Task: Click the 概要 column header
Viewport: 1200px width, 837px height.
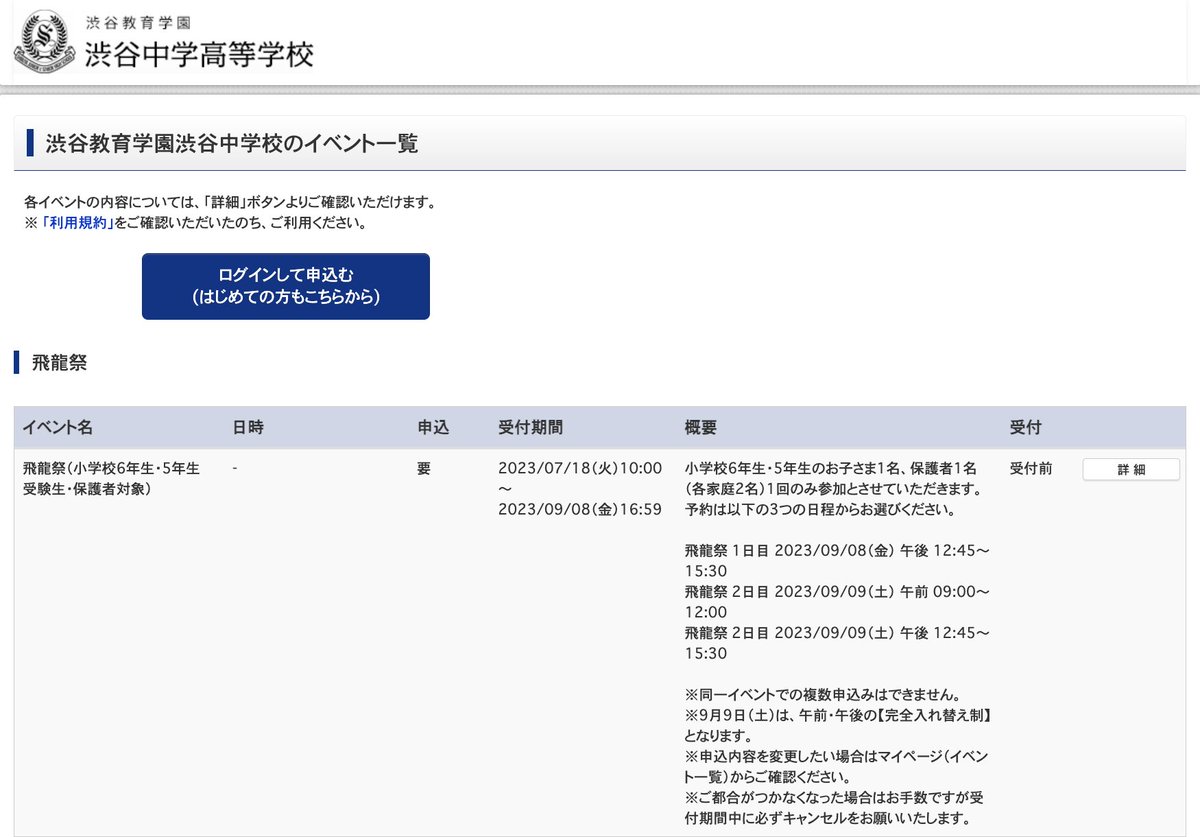Action: click(x=701, y=427)
